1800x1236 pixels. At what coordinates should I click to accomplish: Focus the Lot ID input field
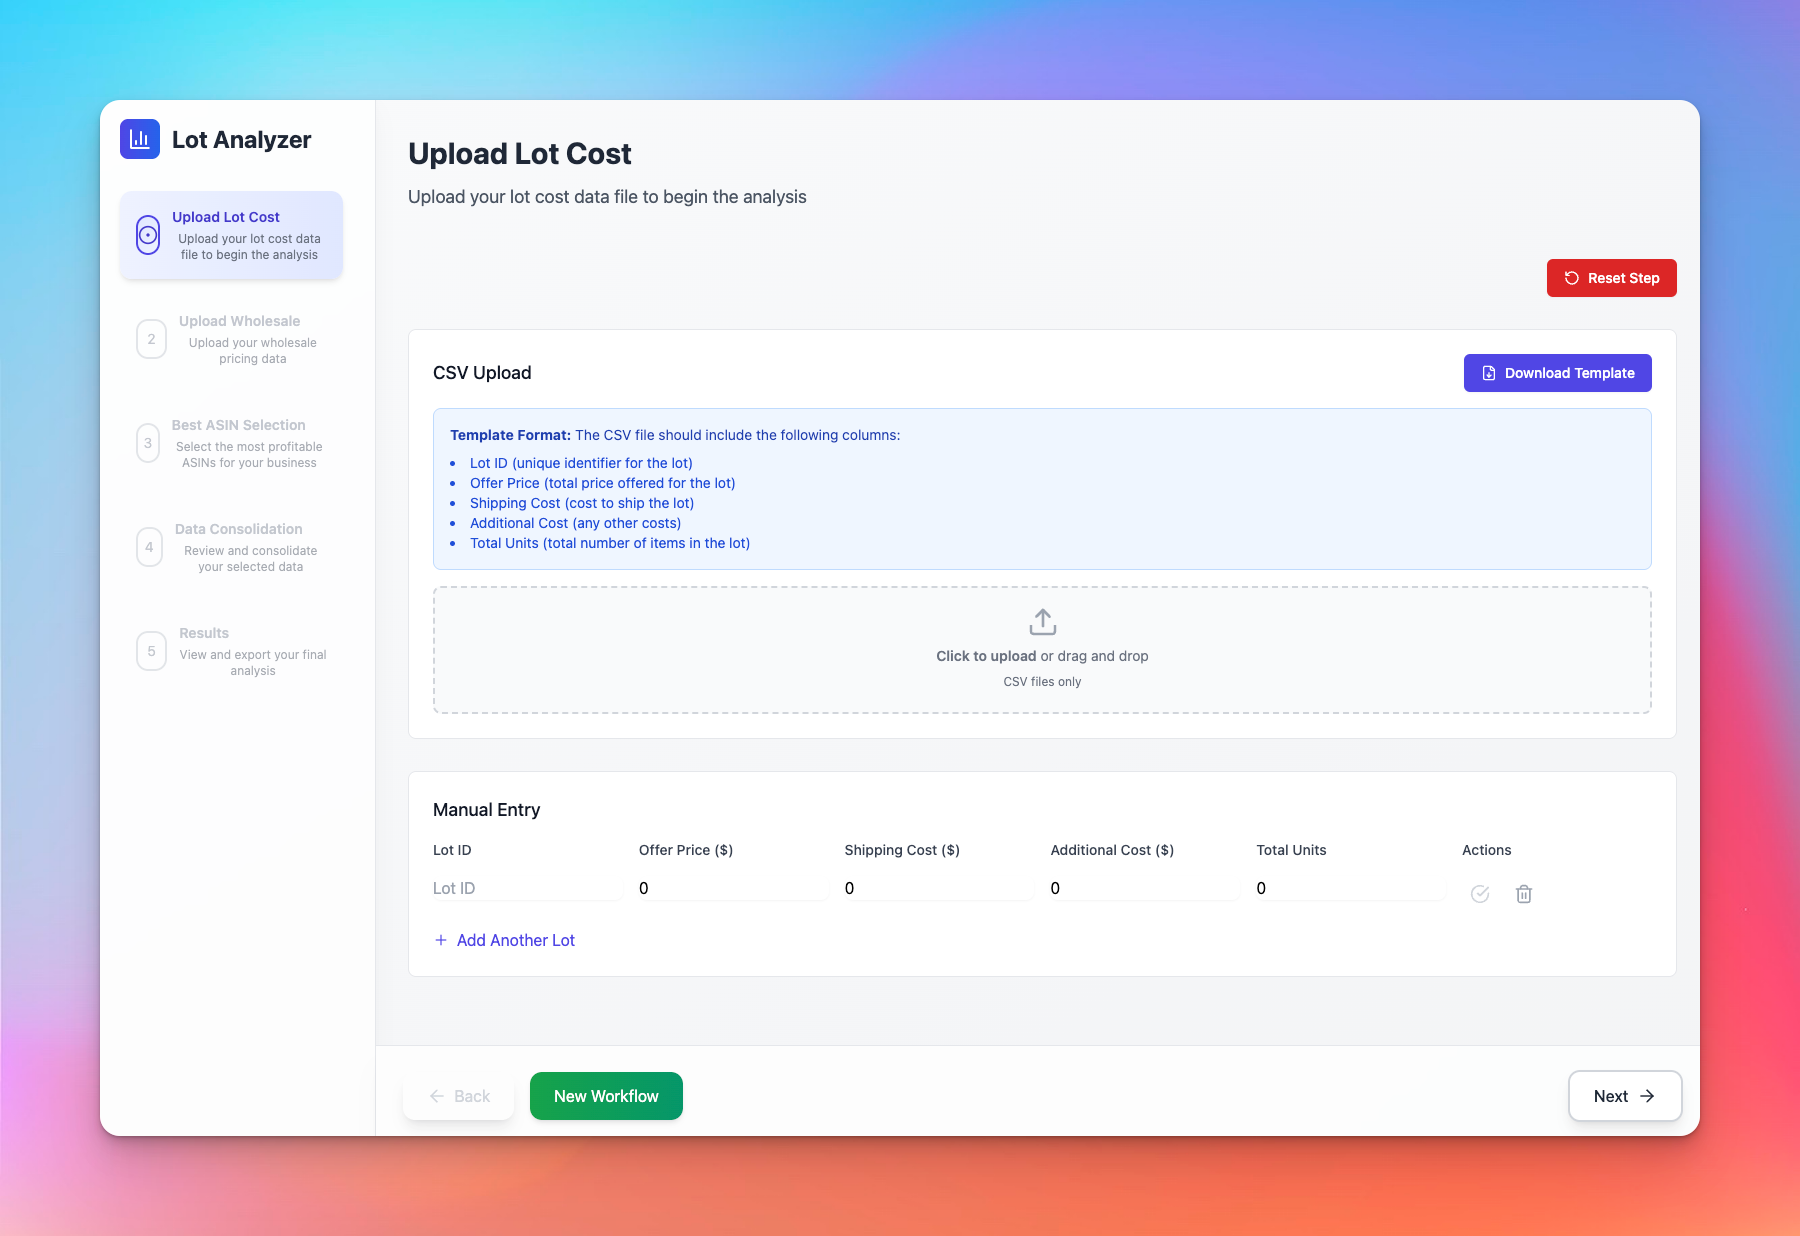527,888
